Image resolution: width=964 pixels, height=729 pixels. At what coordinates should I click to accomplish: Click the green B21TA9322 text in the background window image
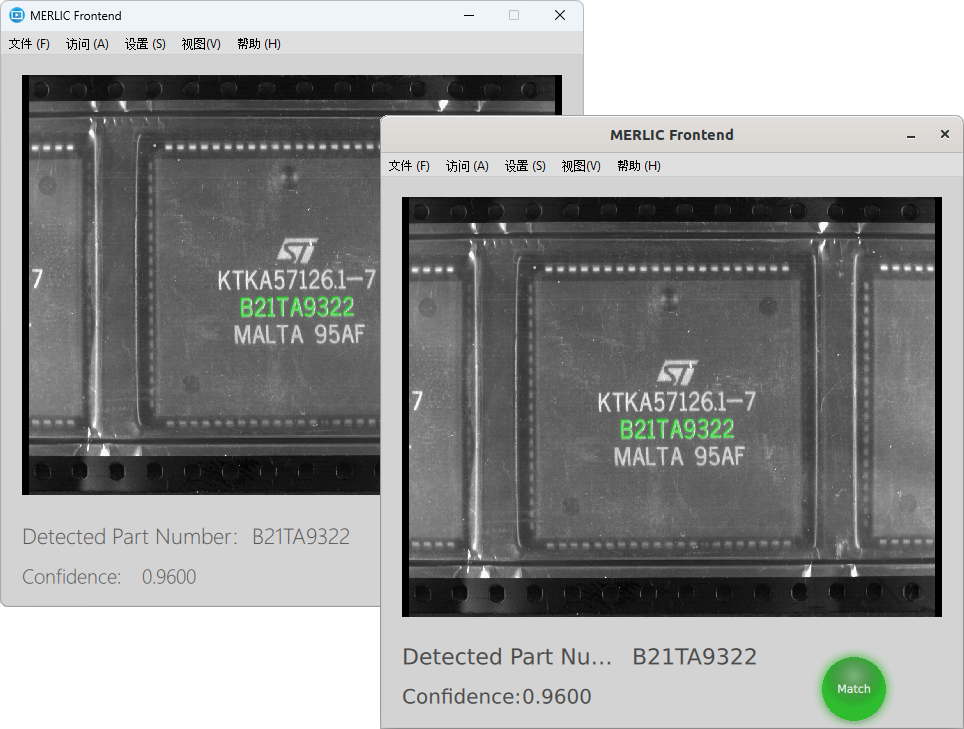coord(296,309)
